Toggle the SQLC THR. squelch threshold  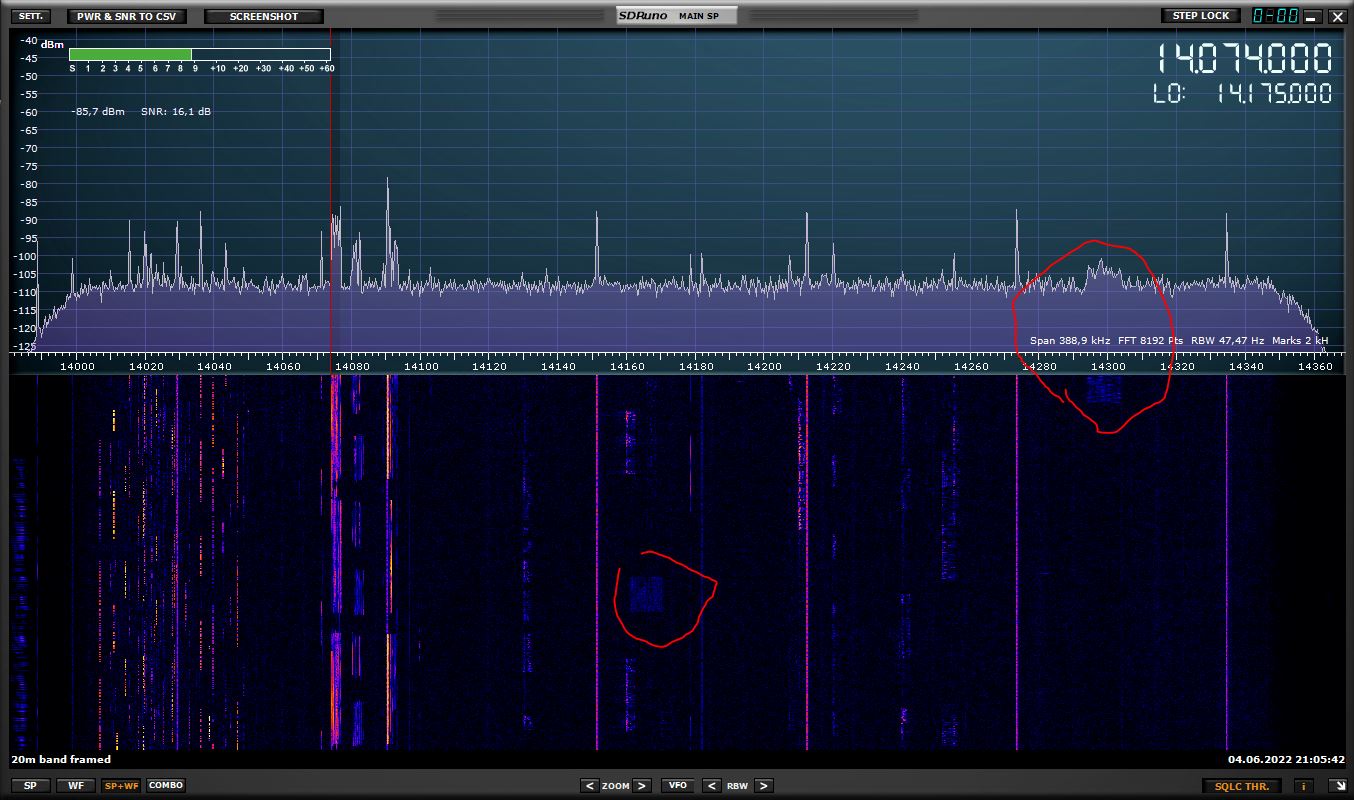(1241, 786)
